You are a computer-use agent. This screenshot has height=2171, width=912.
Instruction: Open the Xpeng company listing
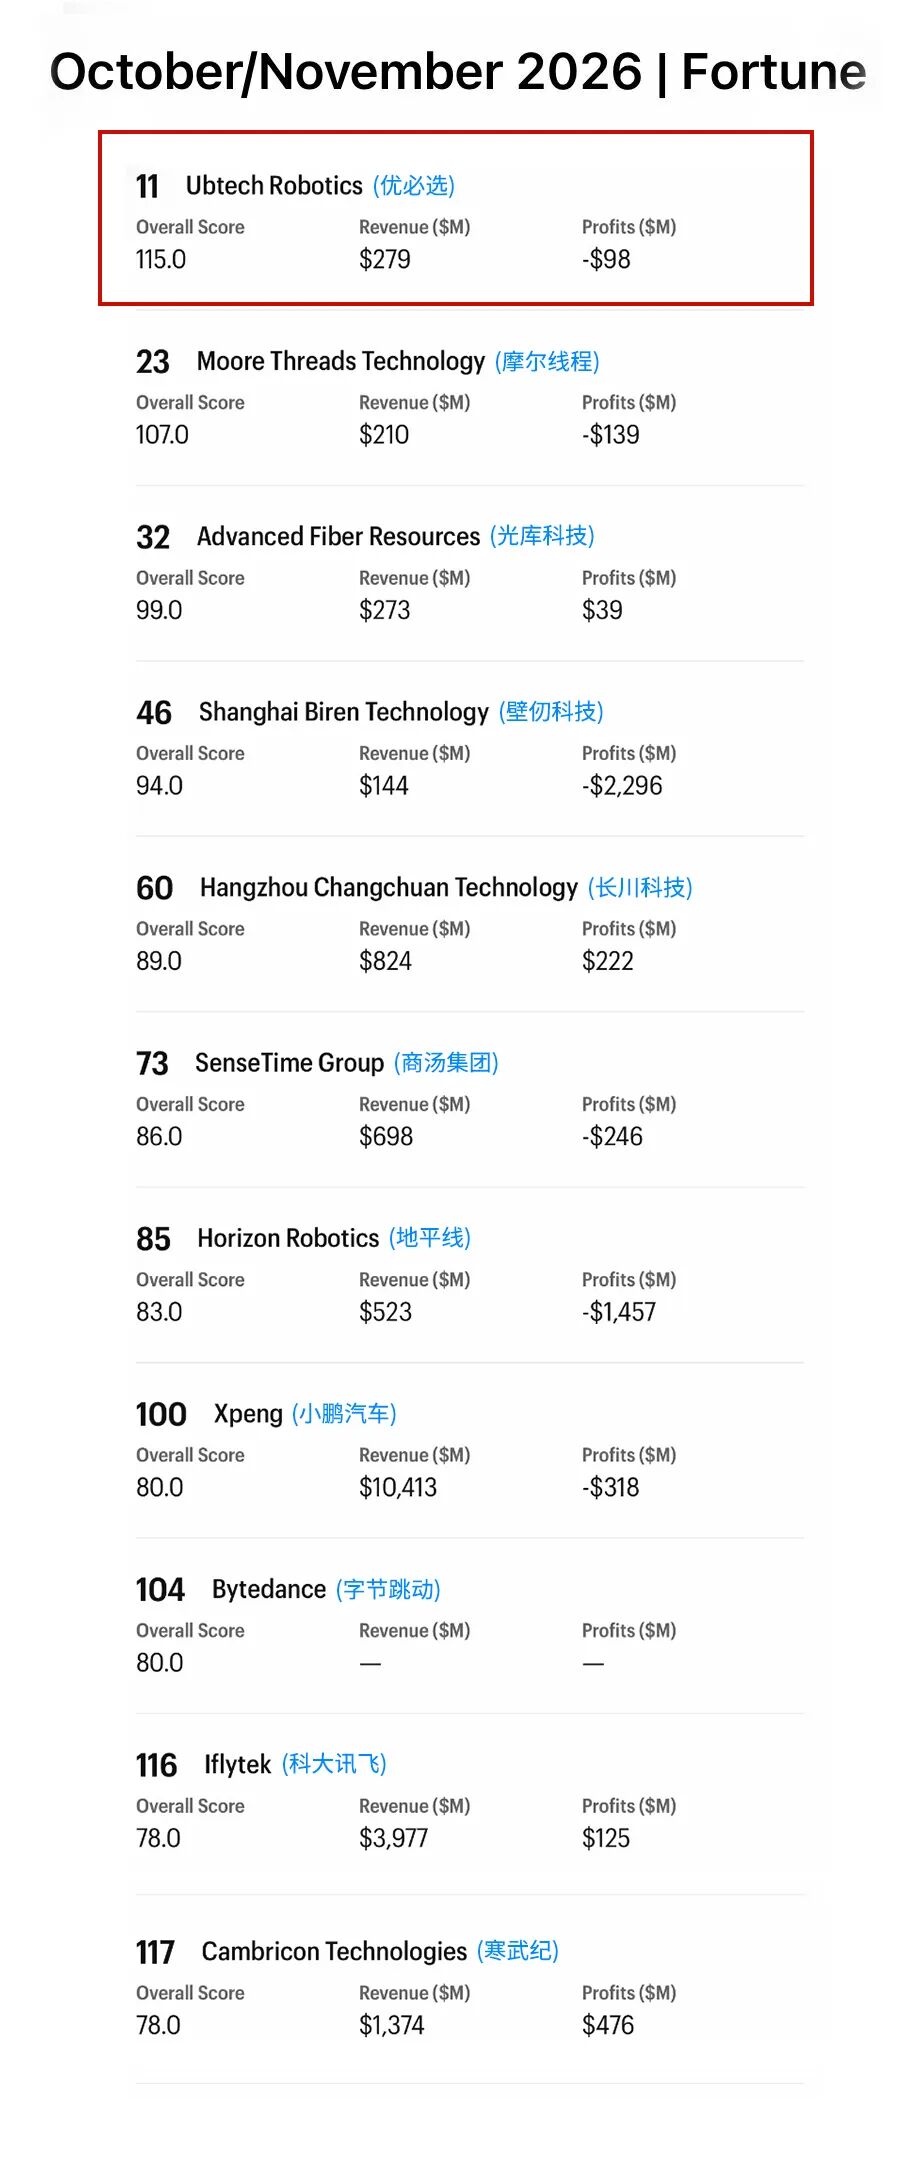tap(248, 1414)
